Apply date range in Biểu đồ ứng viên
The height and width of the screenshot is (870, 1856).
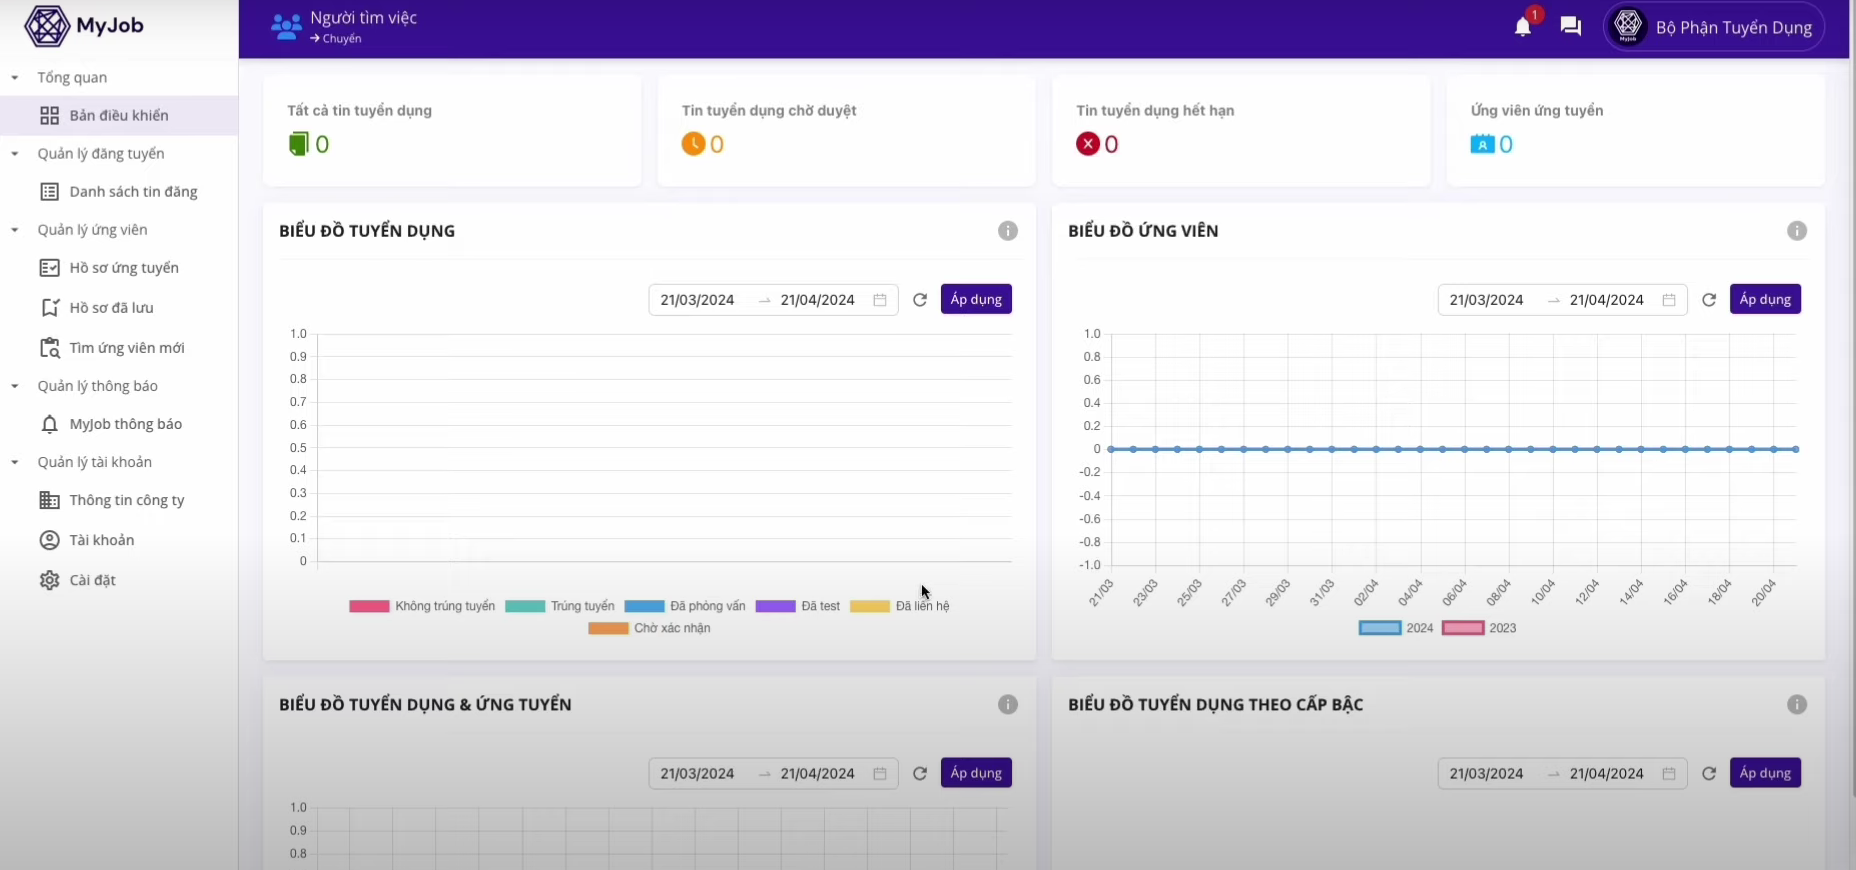point(1765,299)
